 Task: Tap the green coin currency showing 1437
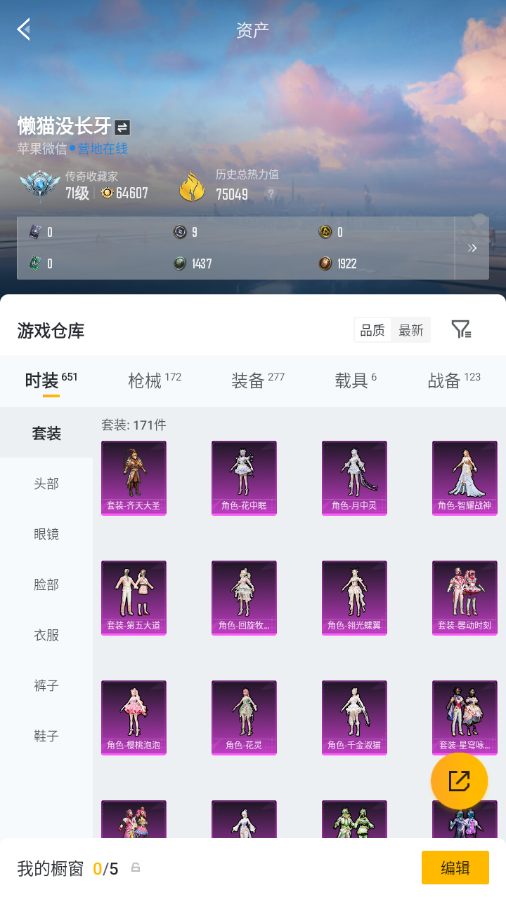pyautogui.click(x=180, y=263)
